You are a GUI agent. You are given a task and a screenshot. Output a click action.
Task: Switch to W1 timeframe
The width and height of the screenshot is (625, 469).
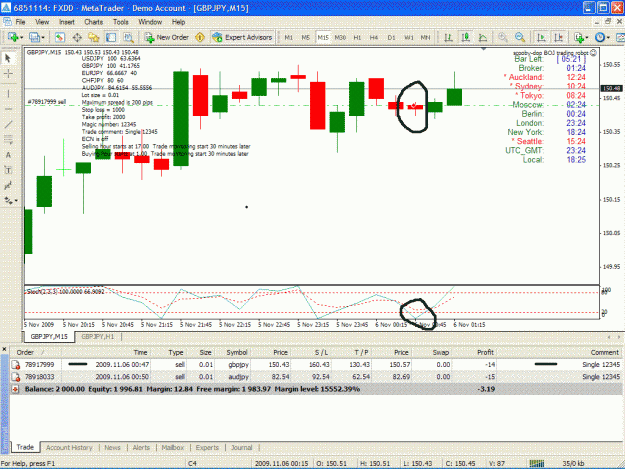tap(409, 37)
